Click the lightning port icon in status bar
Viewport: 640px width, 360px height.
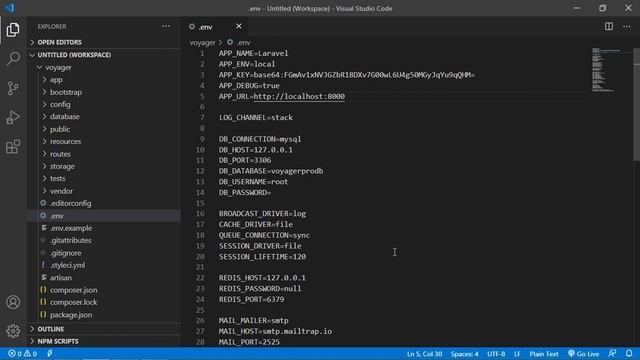click(x=50, y=354)
